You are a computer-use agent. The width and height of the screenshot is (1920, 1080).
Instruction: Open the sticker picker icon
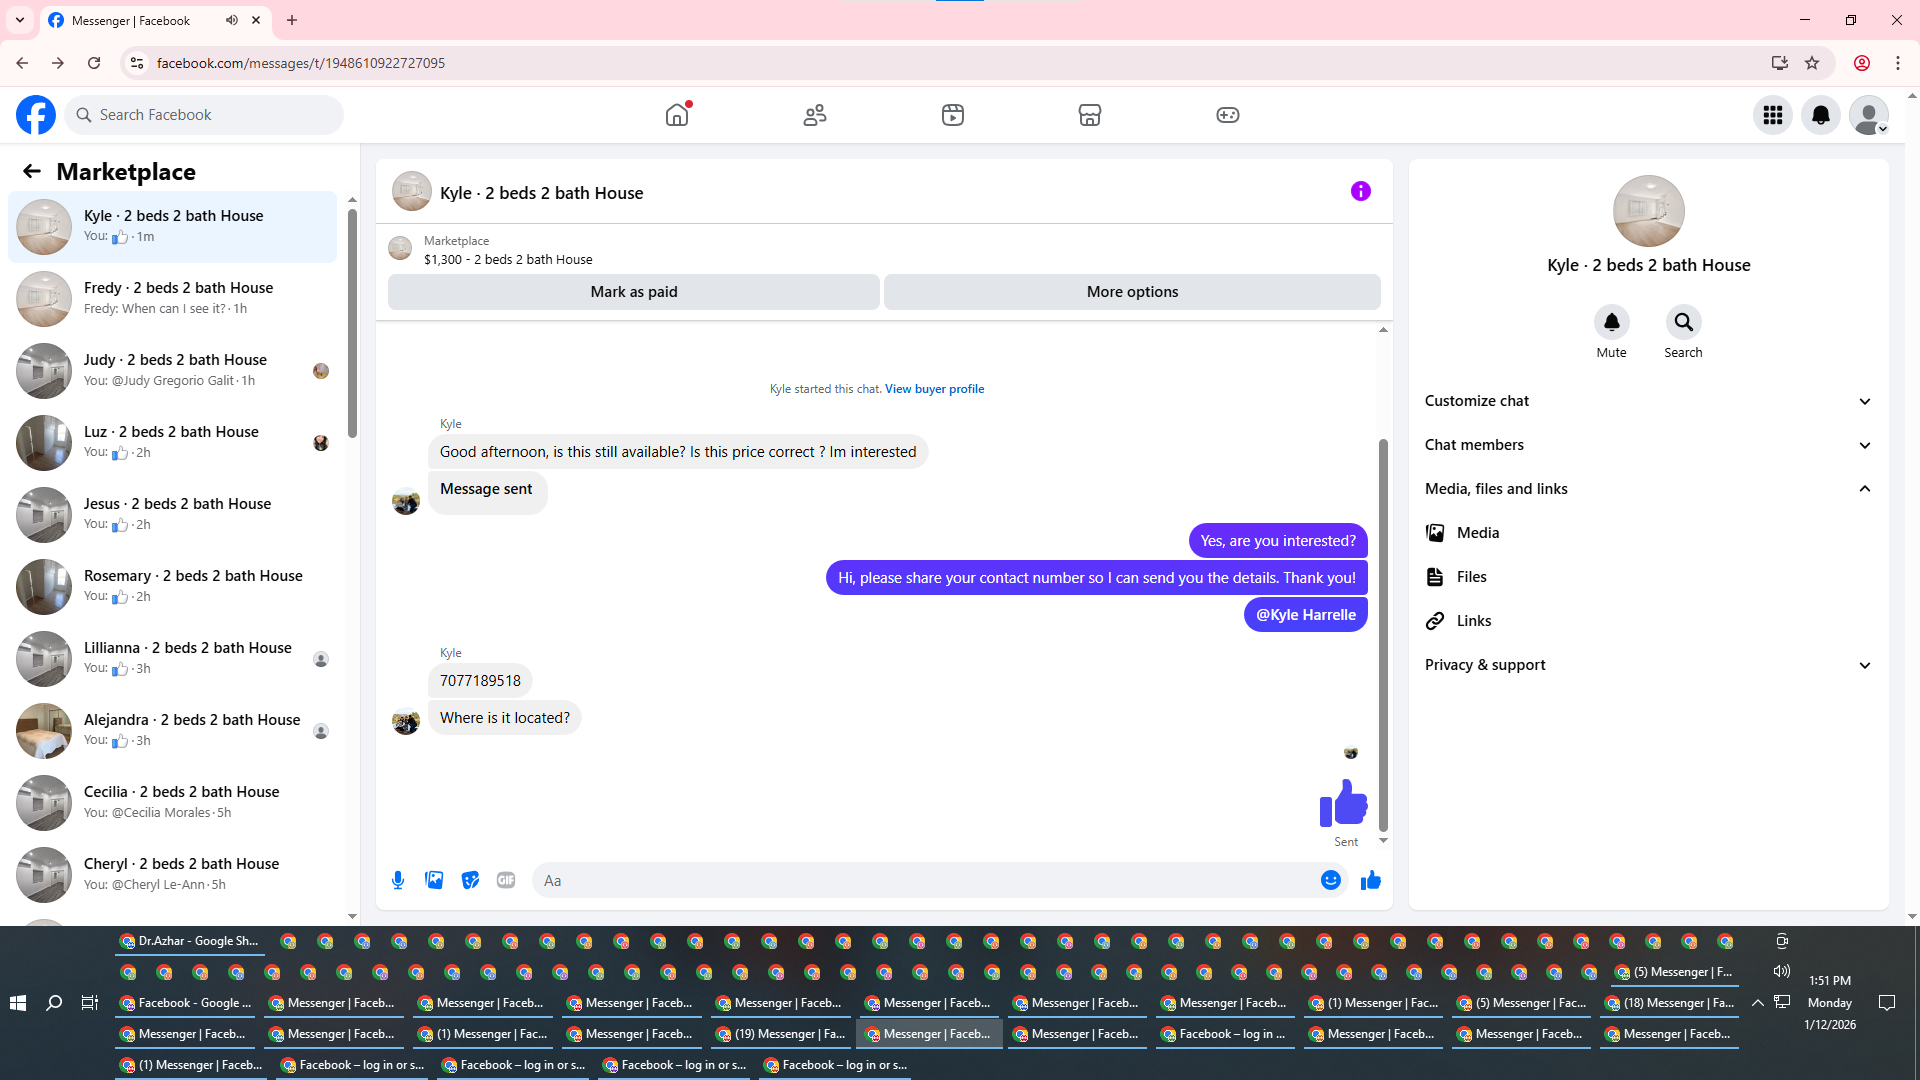coord(470,880)
